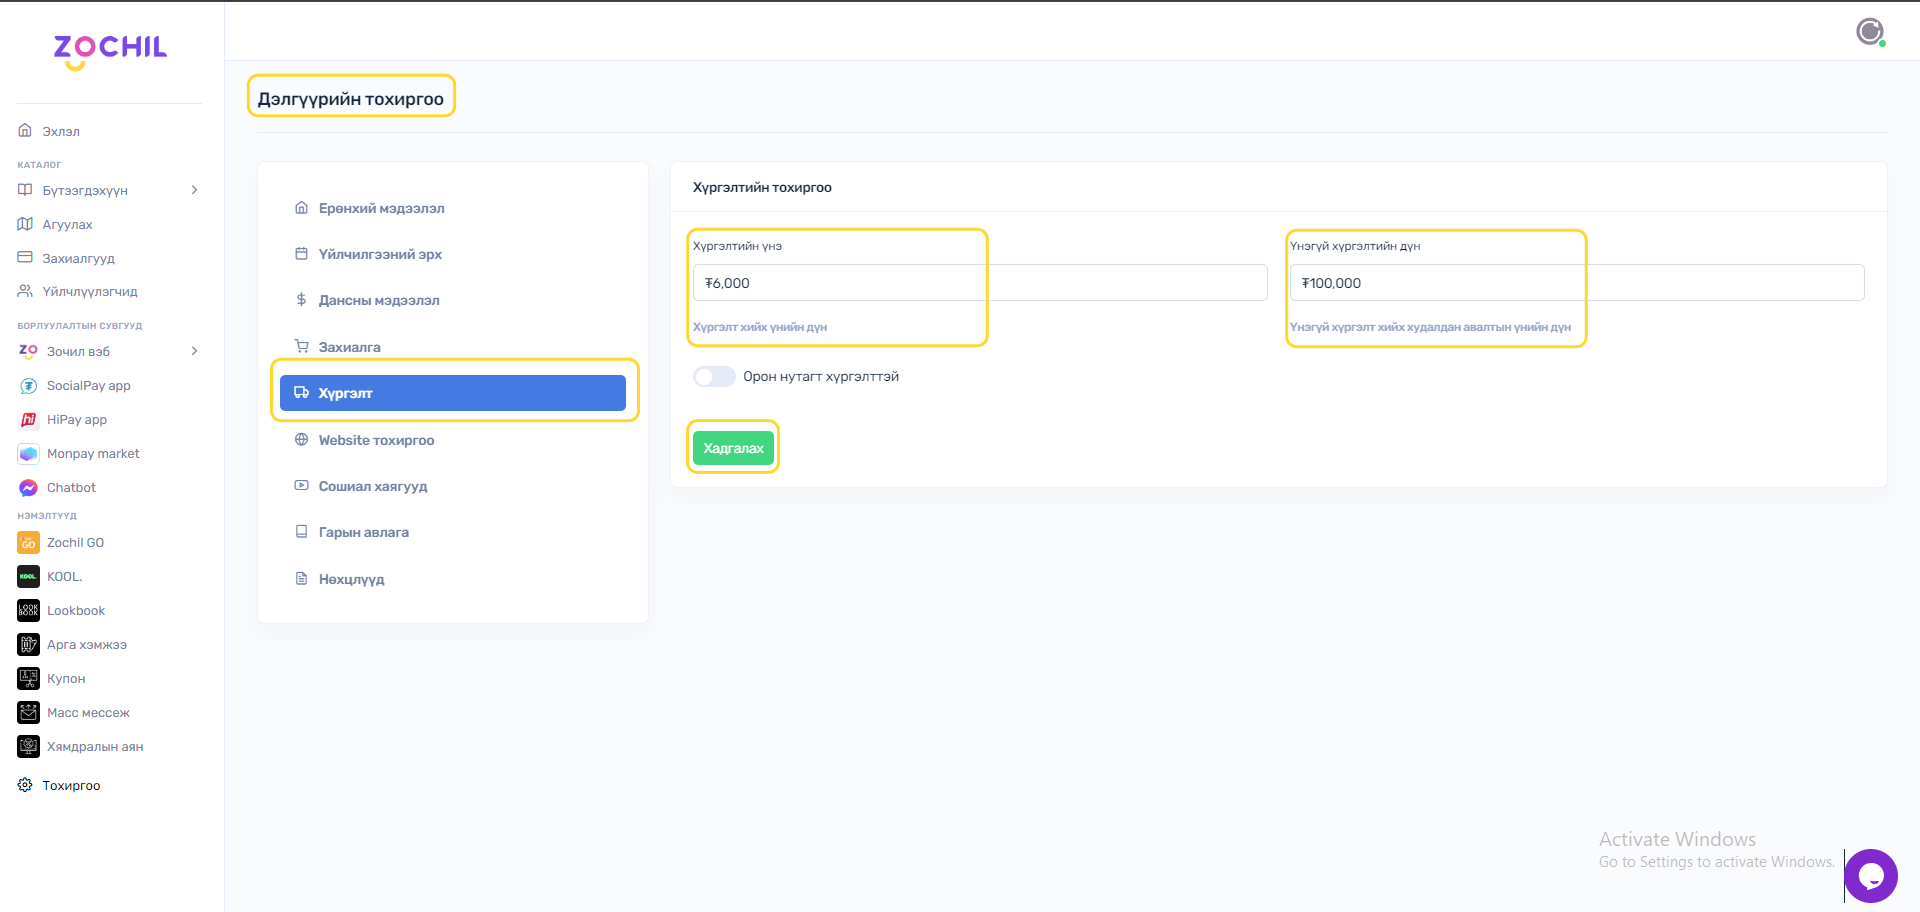Toggle the Орон нутагт хүргэлттэй switch
Screen dimensions: 1920x912
714,376
